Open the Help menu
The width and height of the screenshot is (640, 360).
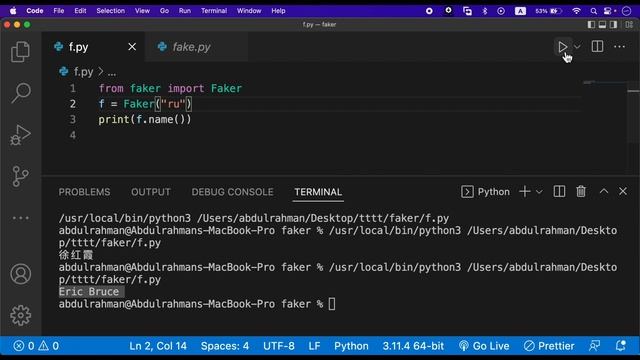(278, 11)
